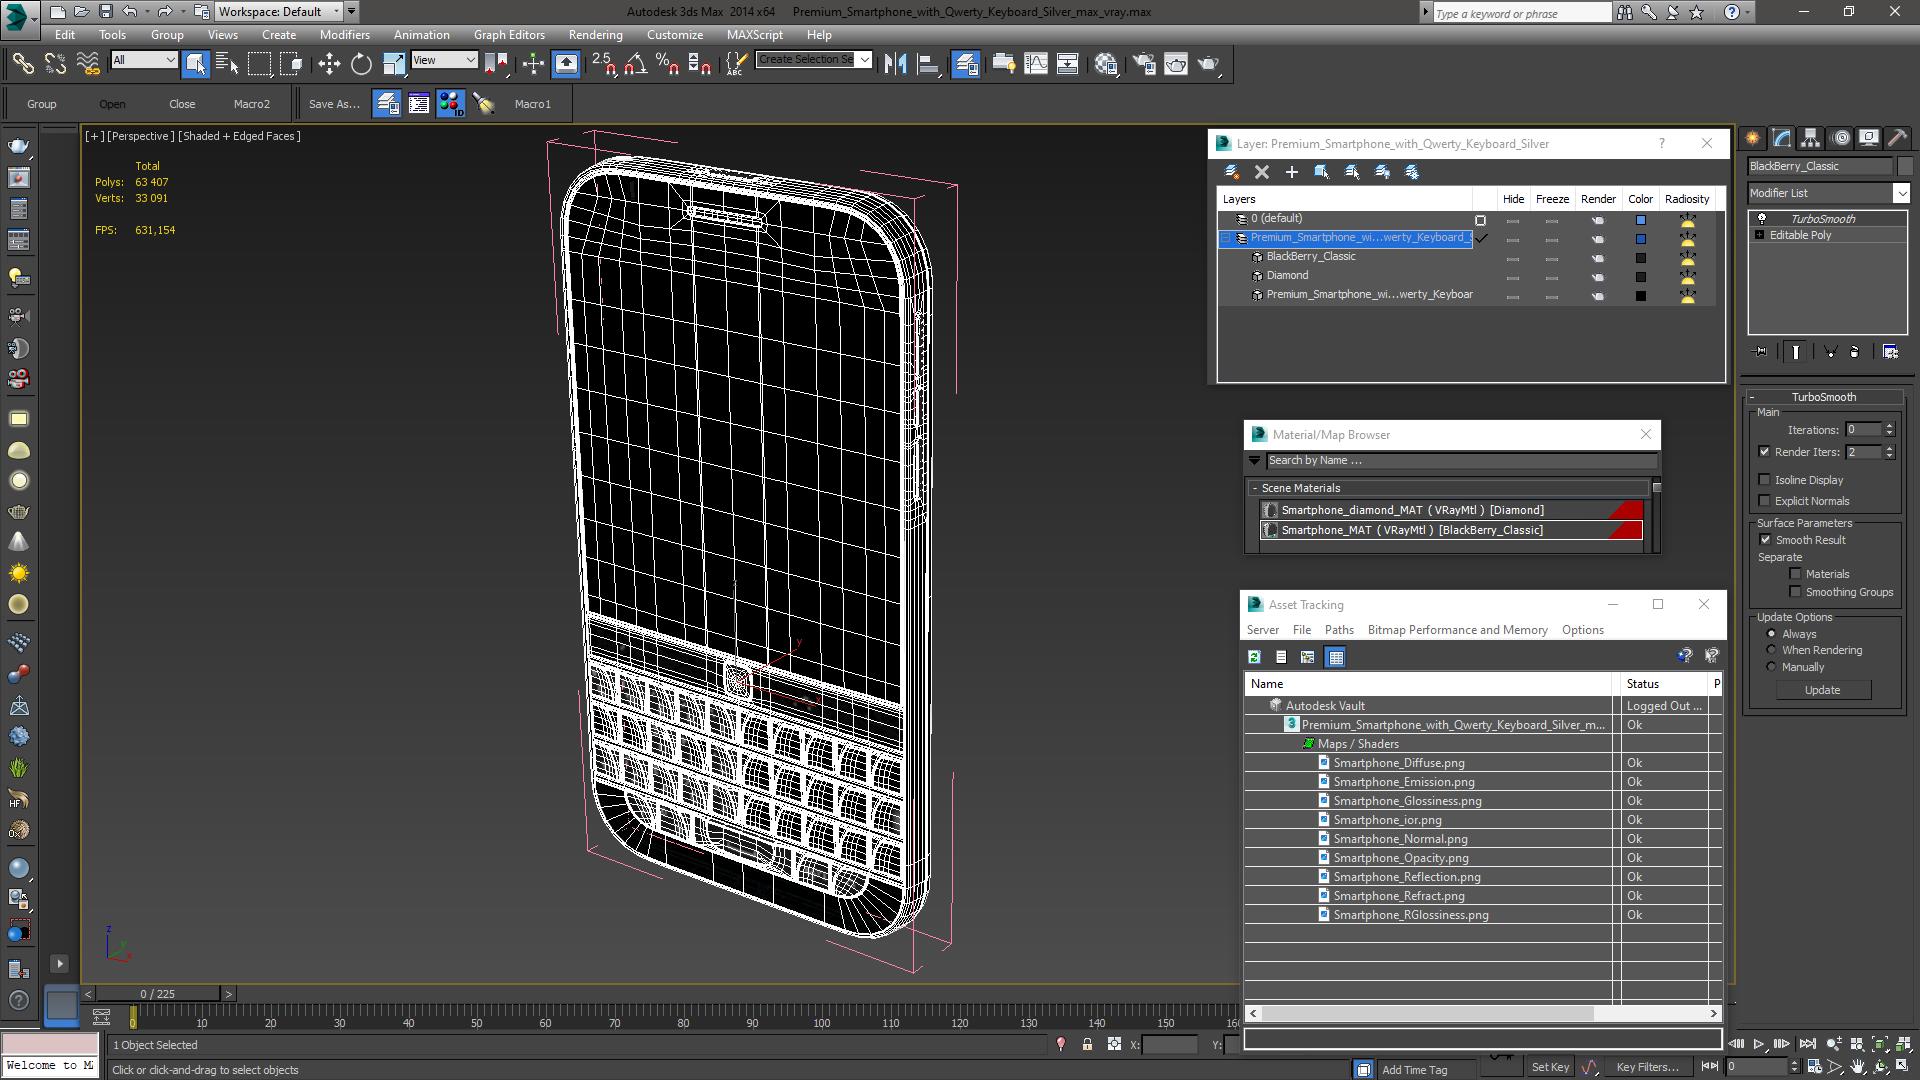Collapse the Scene Materials group
The image size is (1920, 1080).
tap(1255, 488)
